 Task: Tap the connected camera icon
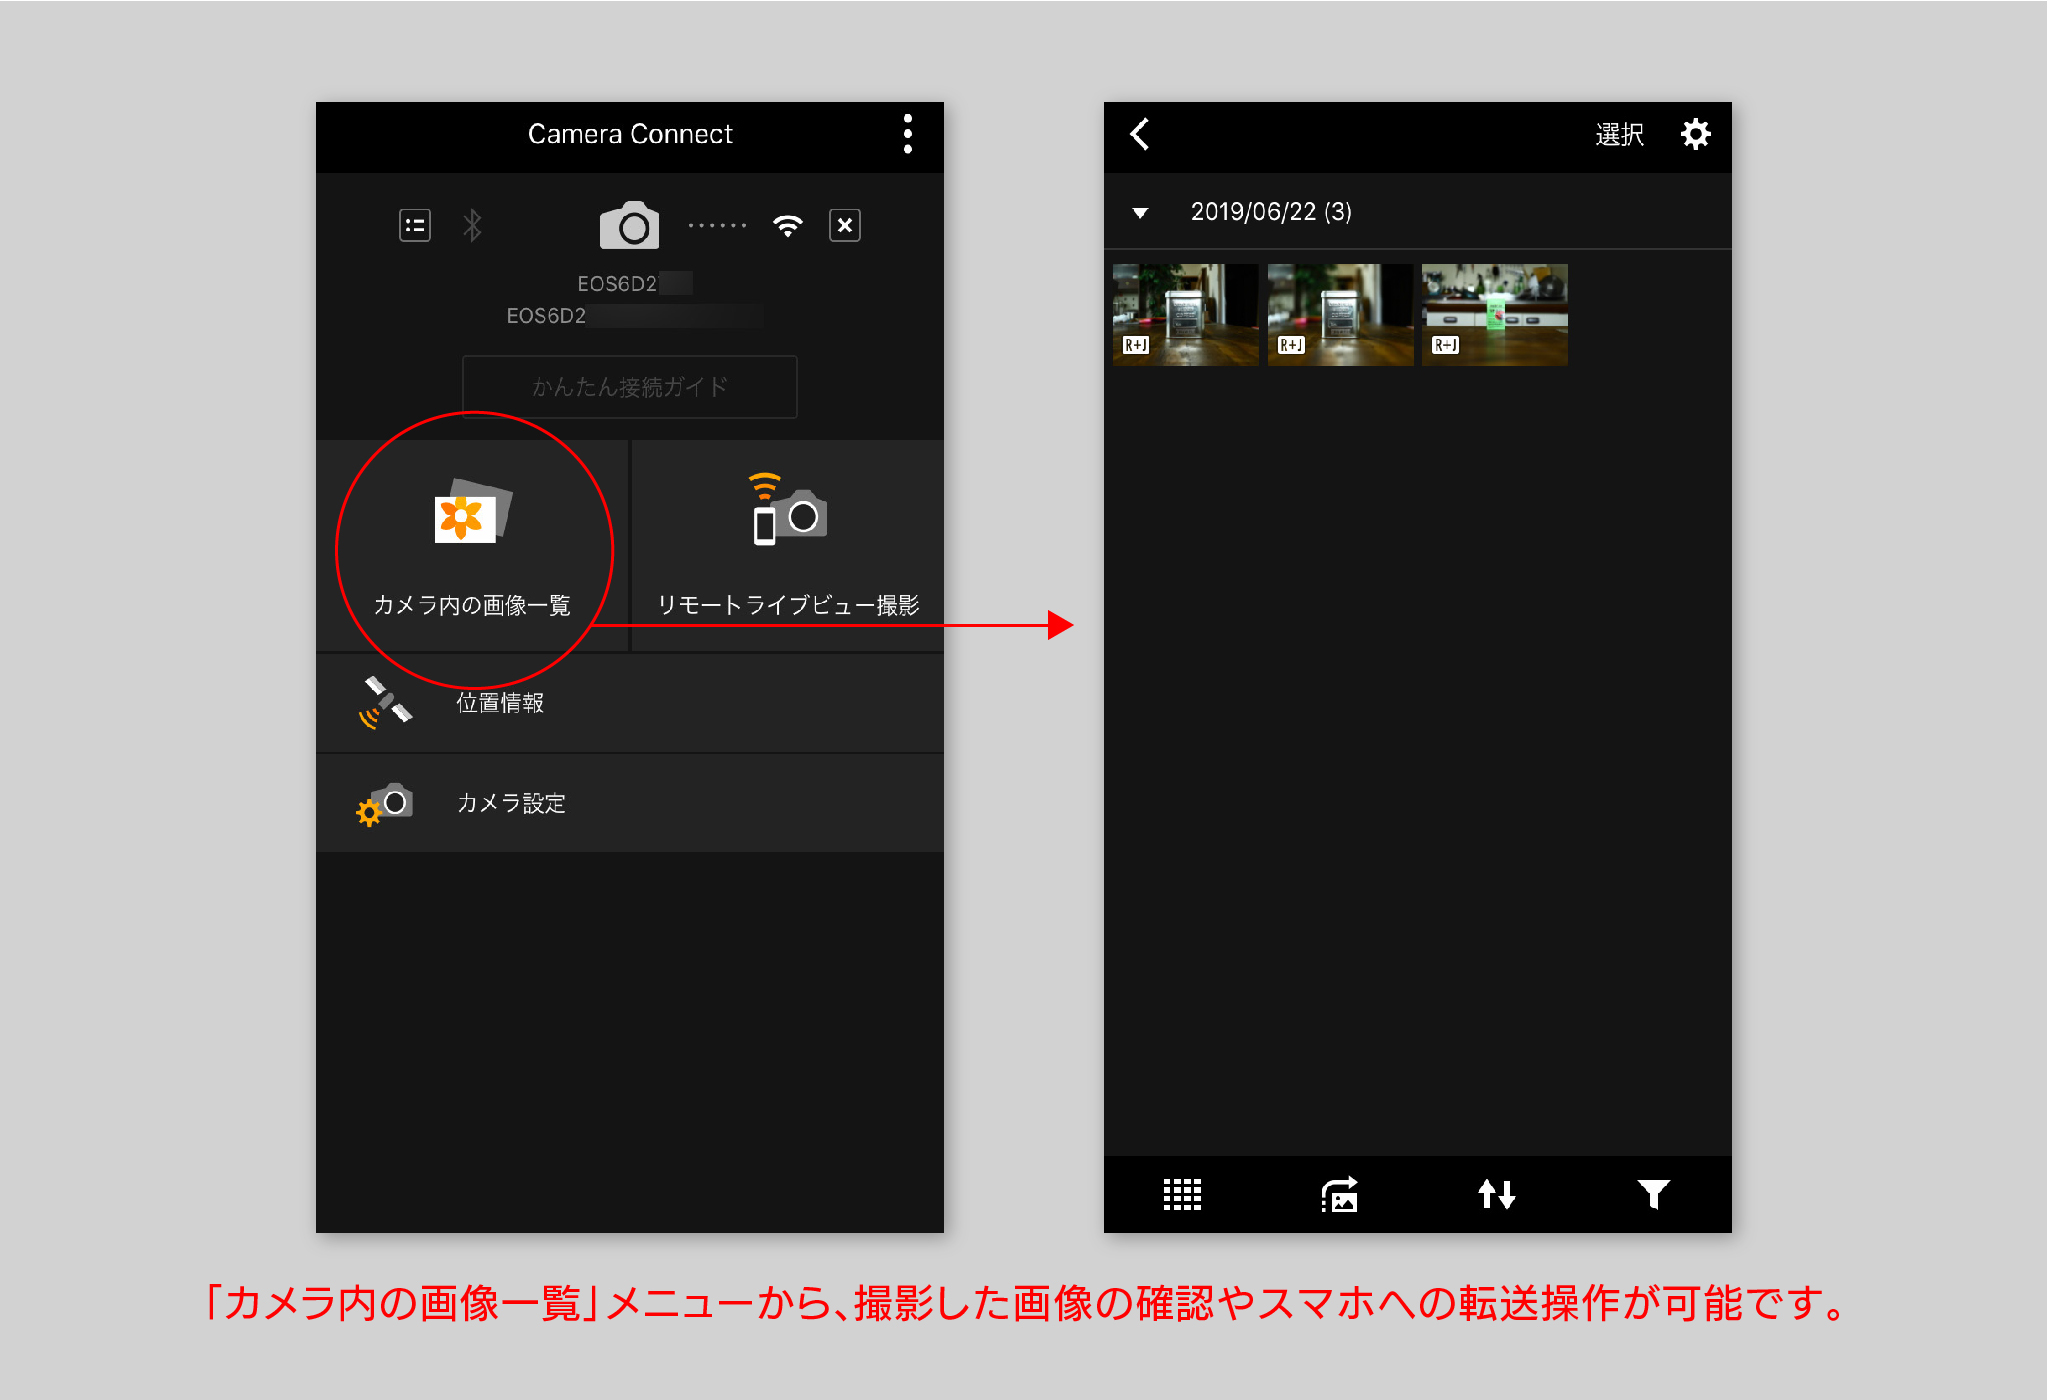coord(629,226)
